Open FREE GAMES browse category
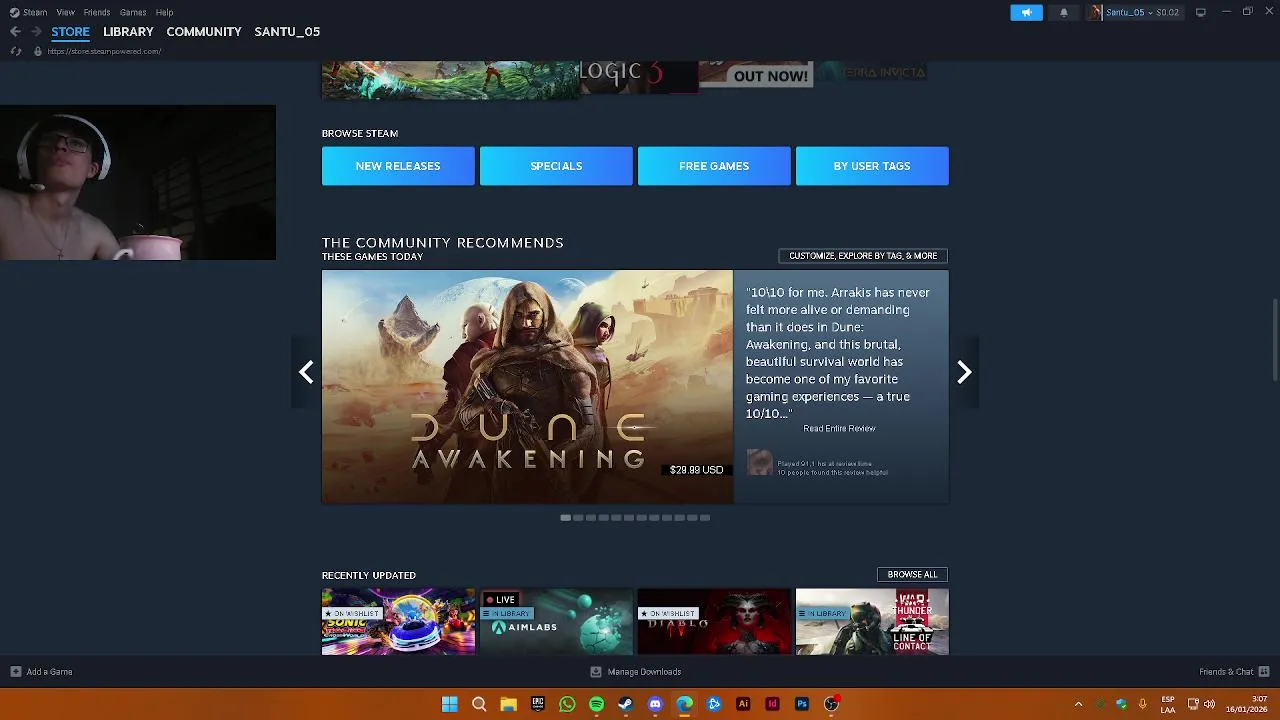This screenshot has width=1280, height=720. coord(714,166)
